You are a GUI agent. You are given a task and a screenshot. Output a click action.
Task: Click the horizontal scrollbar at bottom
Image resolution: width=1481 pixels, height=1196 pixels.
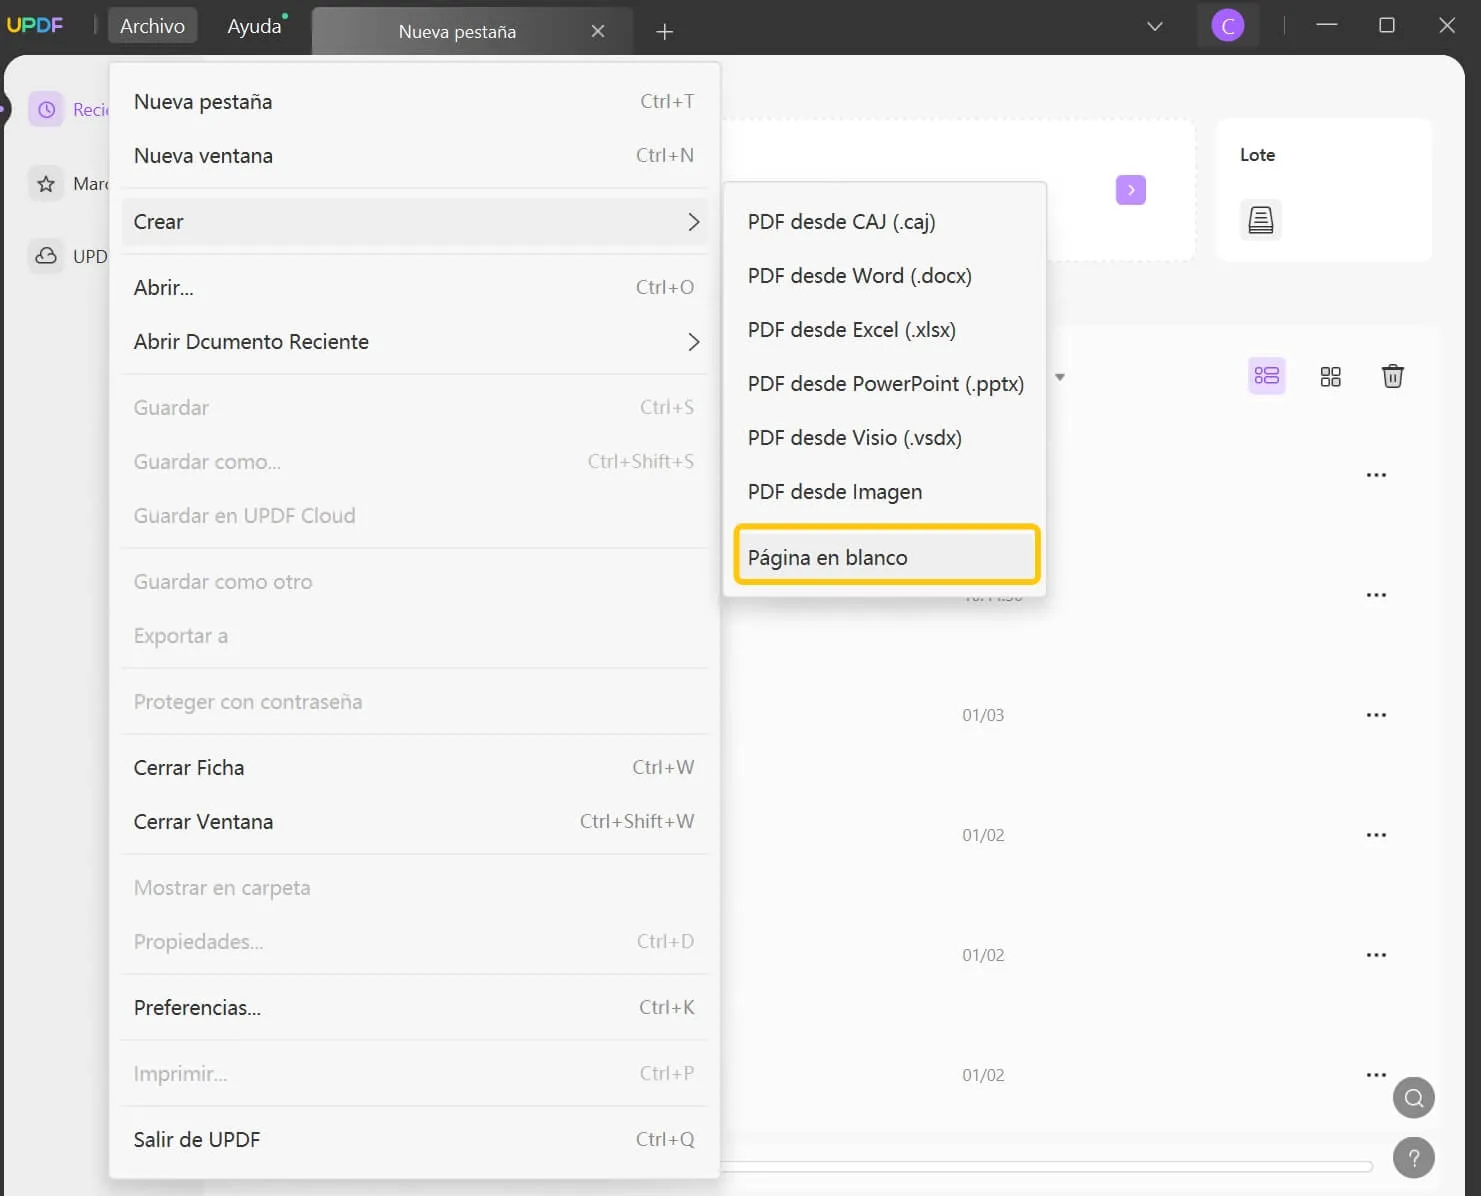[x=1047, y=1166]
